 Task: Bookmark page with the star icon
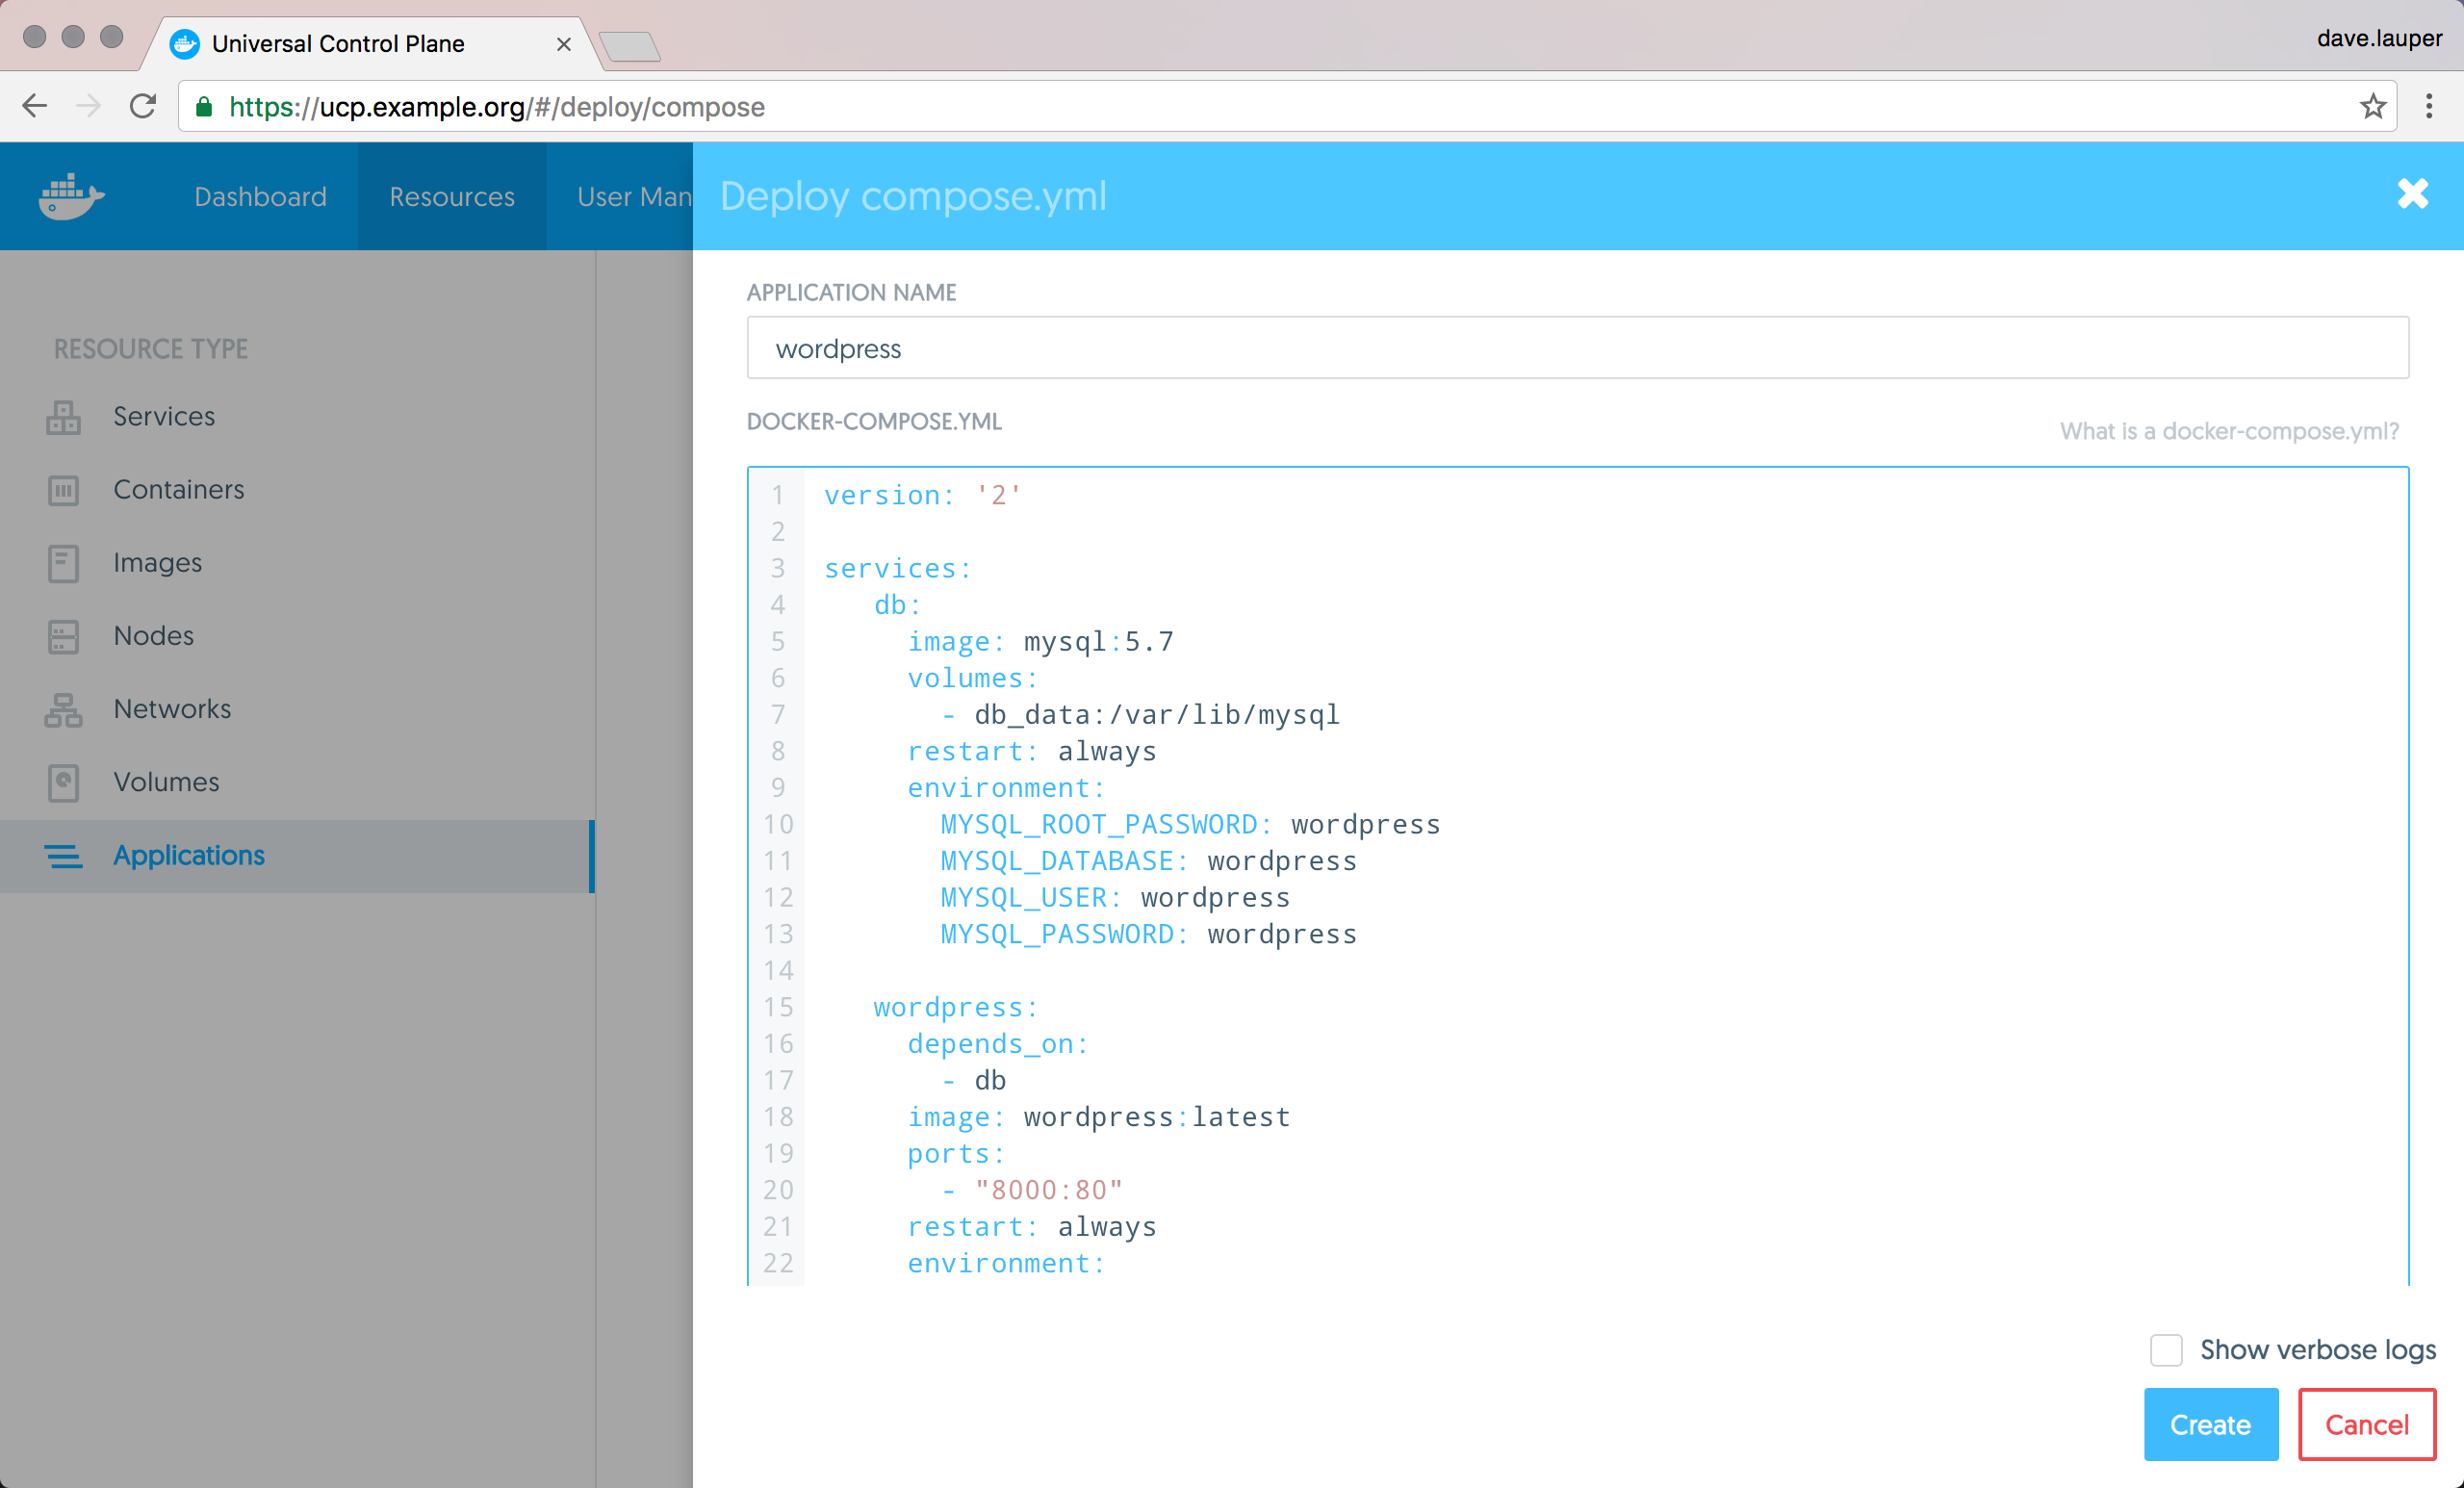[2372, 106]
